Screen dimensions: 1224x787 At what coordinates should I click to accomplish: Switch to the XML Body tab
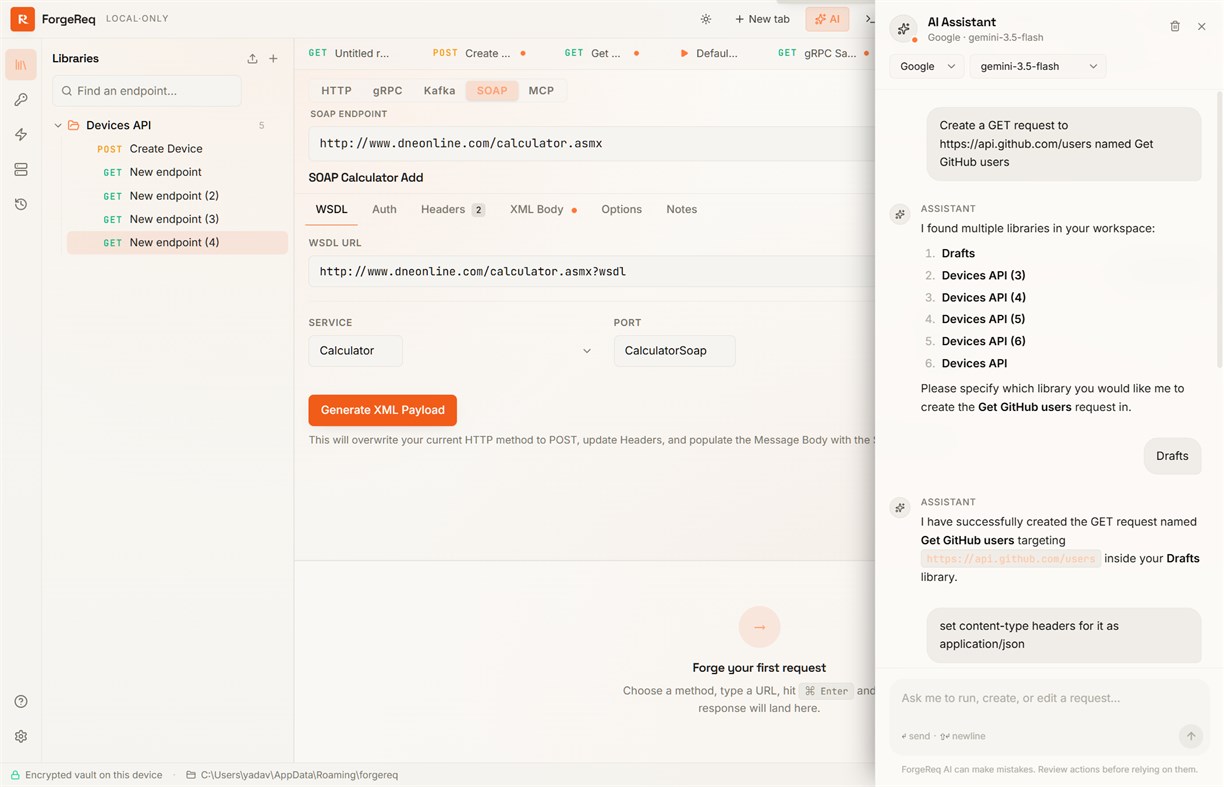[x=543, y=209]
